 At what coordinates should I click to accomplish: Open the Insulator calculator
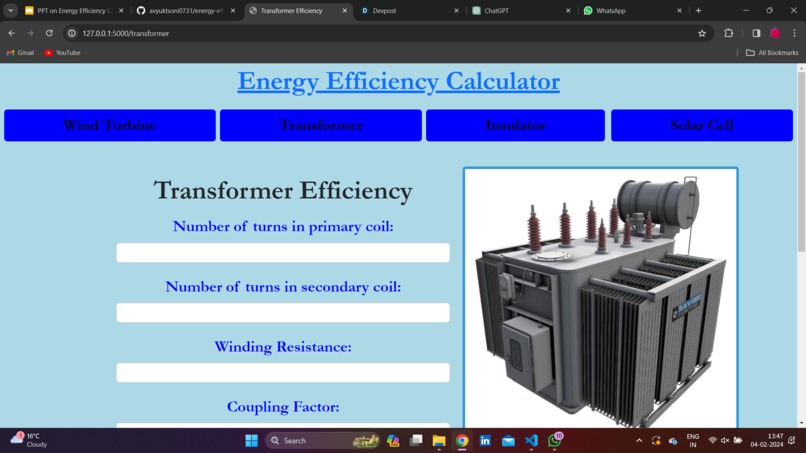515,125
